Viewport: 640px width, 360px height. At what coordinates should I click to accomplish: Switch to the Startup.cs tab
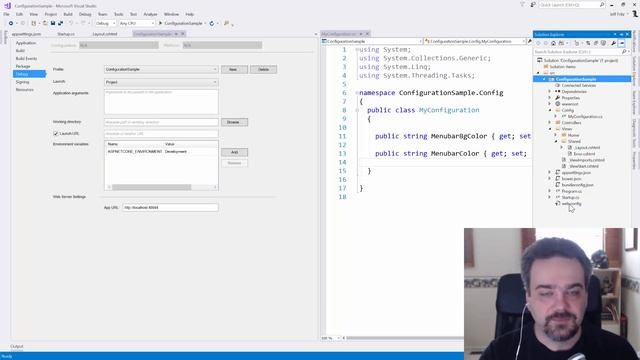pyautogui.click(x=66, y=34)
